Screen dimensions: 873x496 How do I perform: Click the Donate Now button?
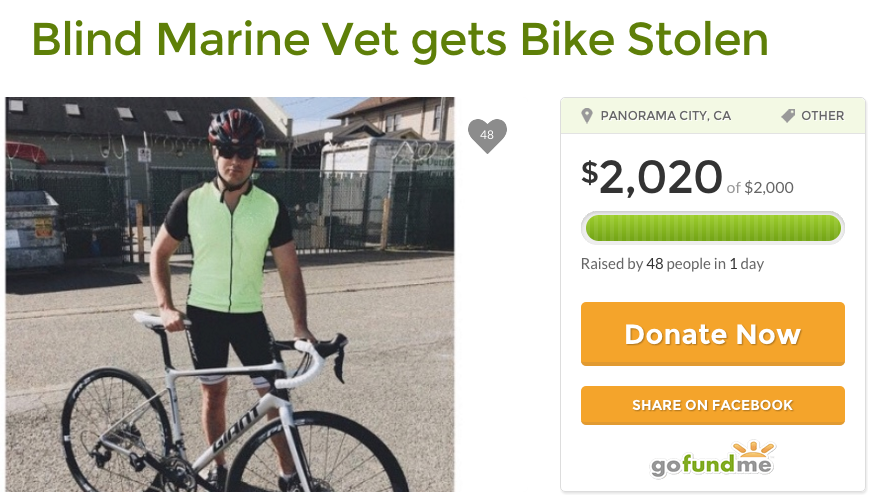point(713,334)
